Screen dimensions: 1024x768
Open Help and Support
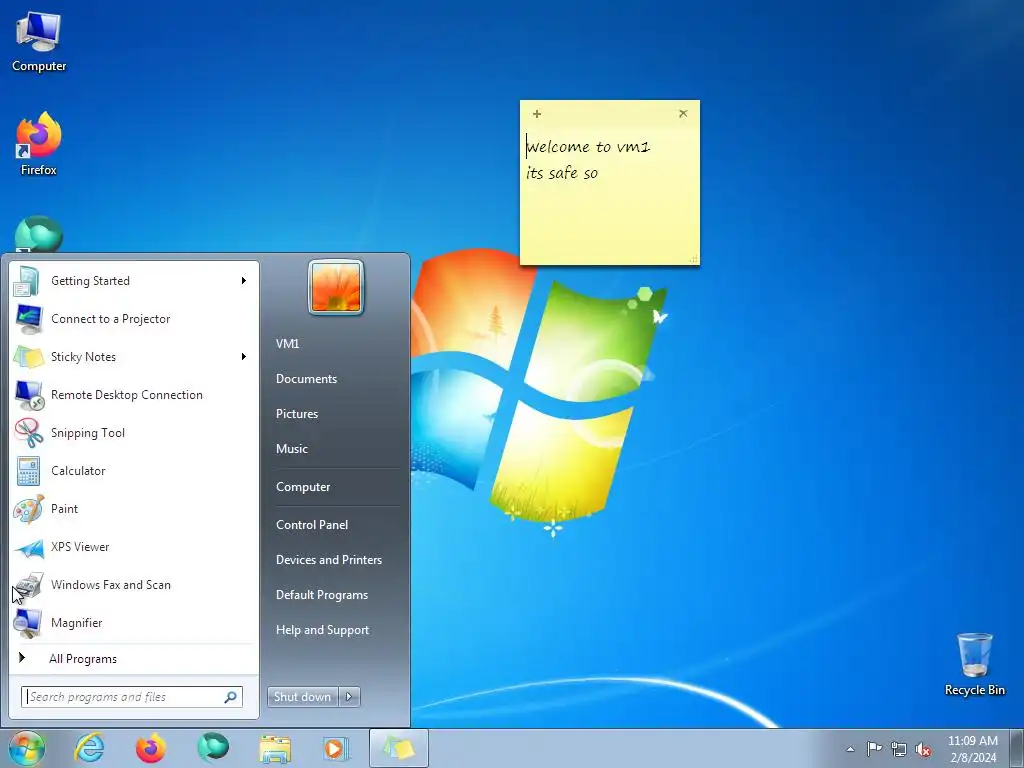pos(322,630)
